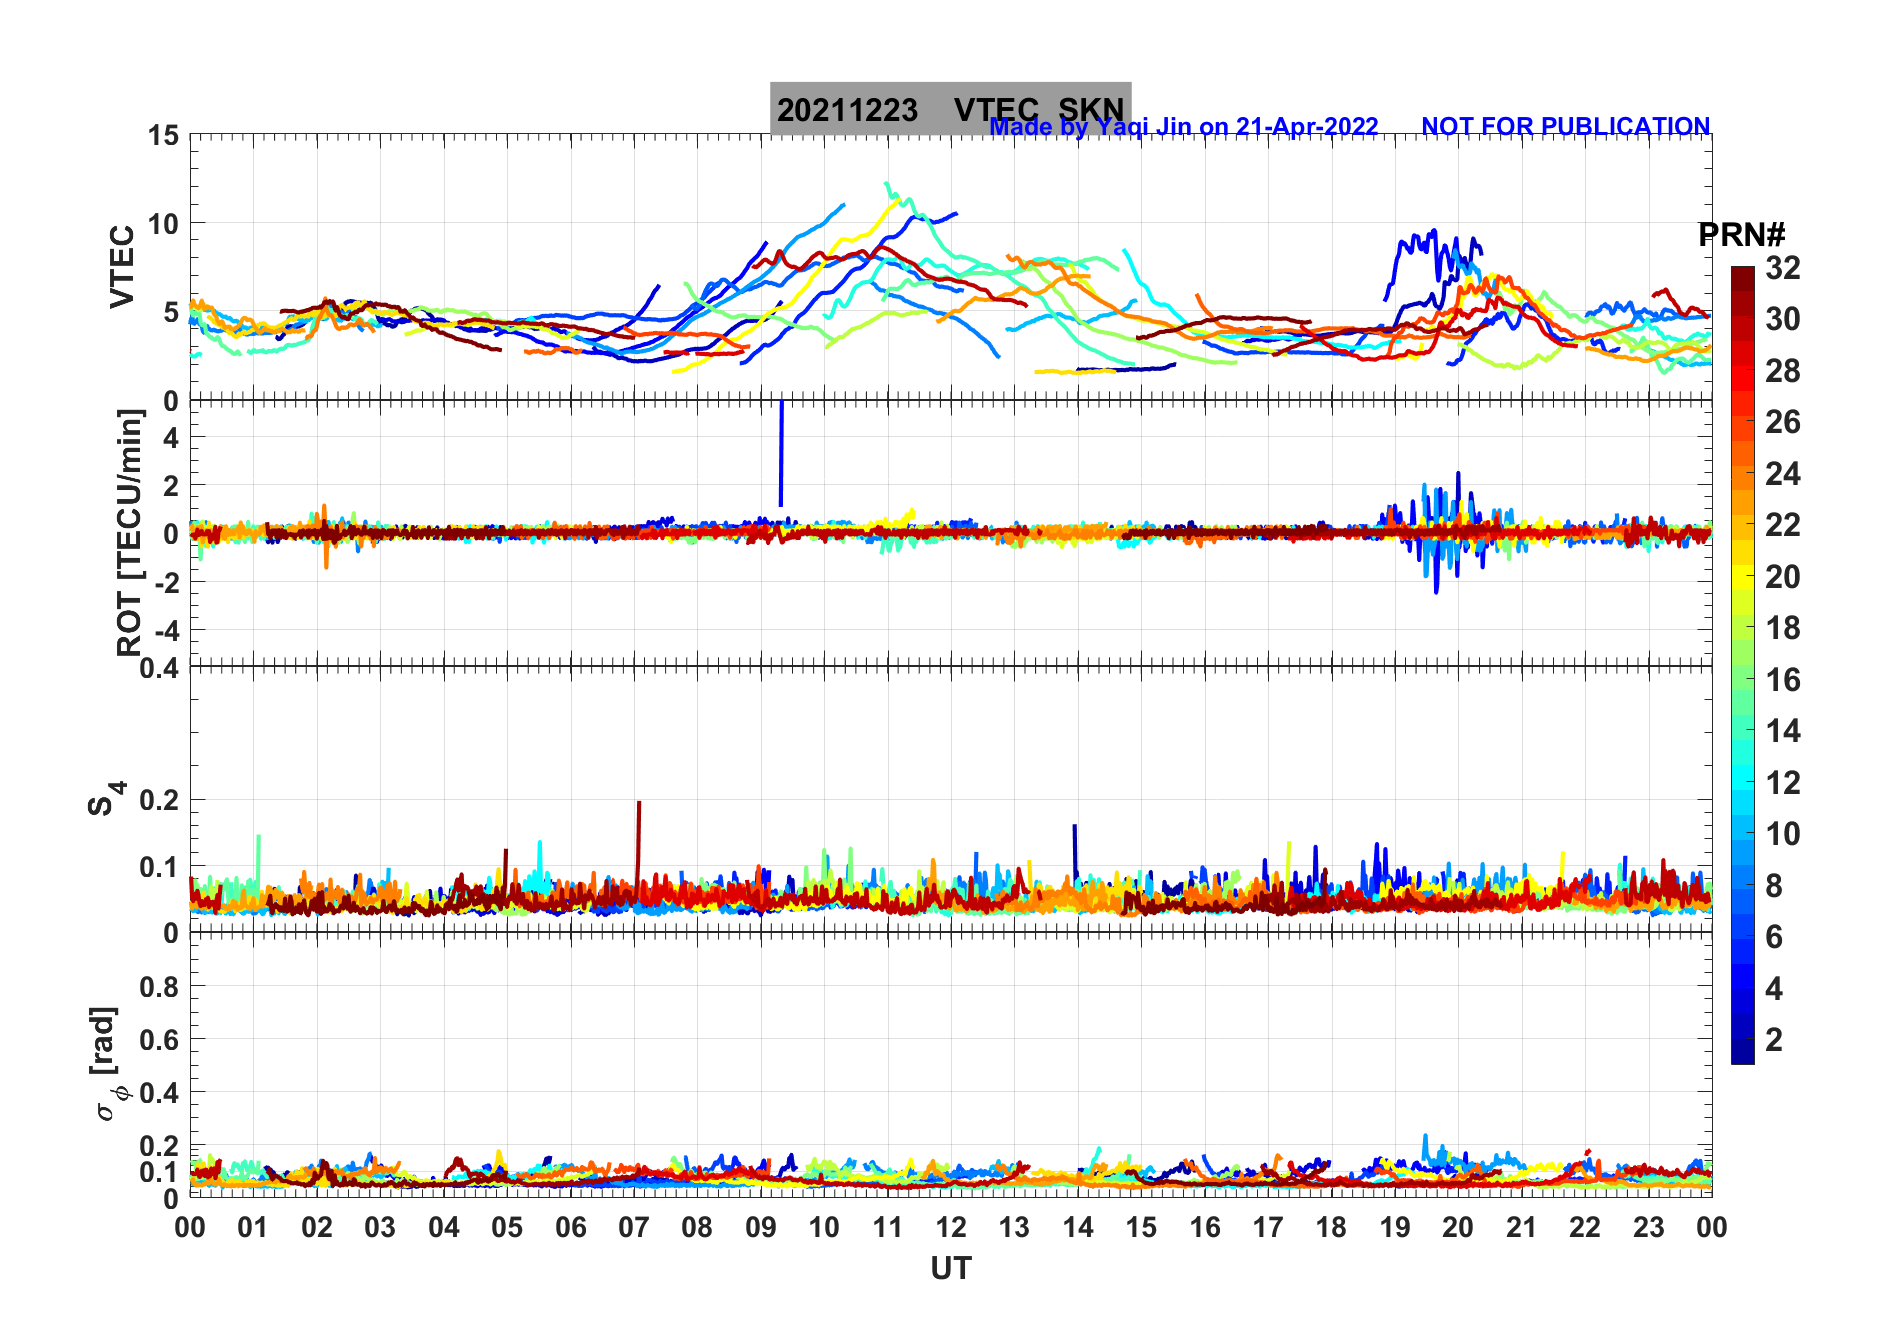The height and width of the screenshot is (1330, 1902).
Task: Click the PRN colorbar gradient strip
Action: point(1742,665)
